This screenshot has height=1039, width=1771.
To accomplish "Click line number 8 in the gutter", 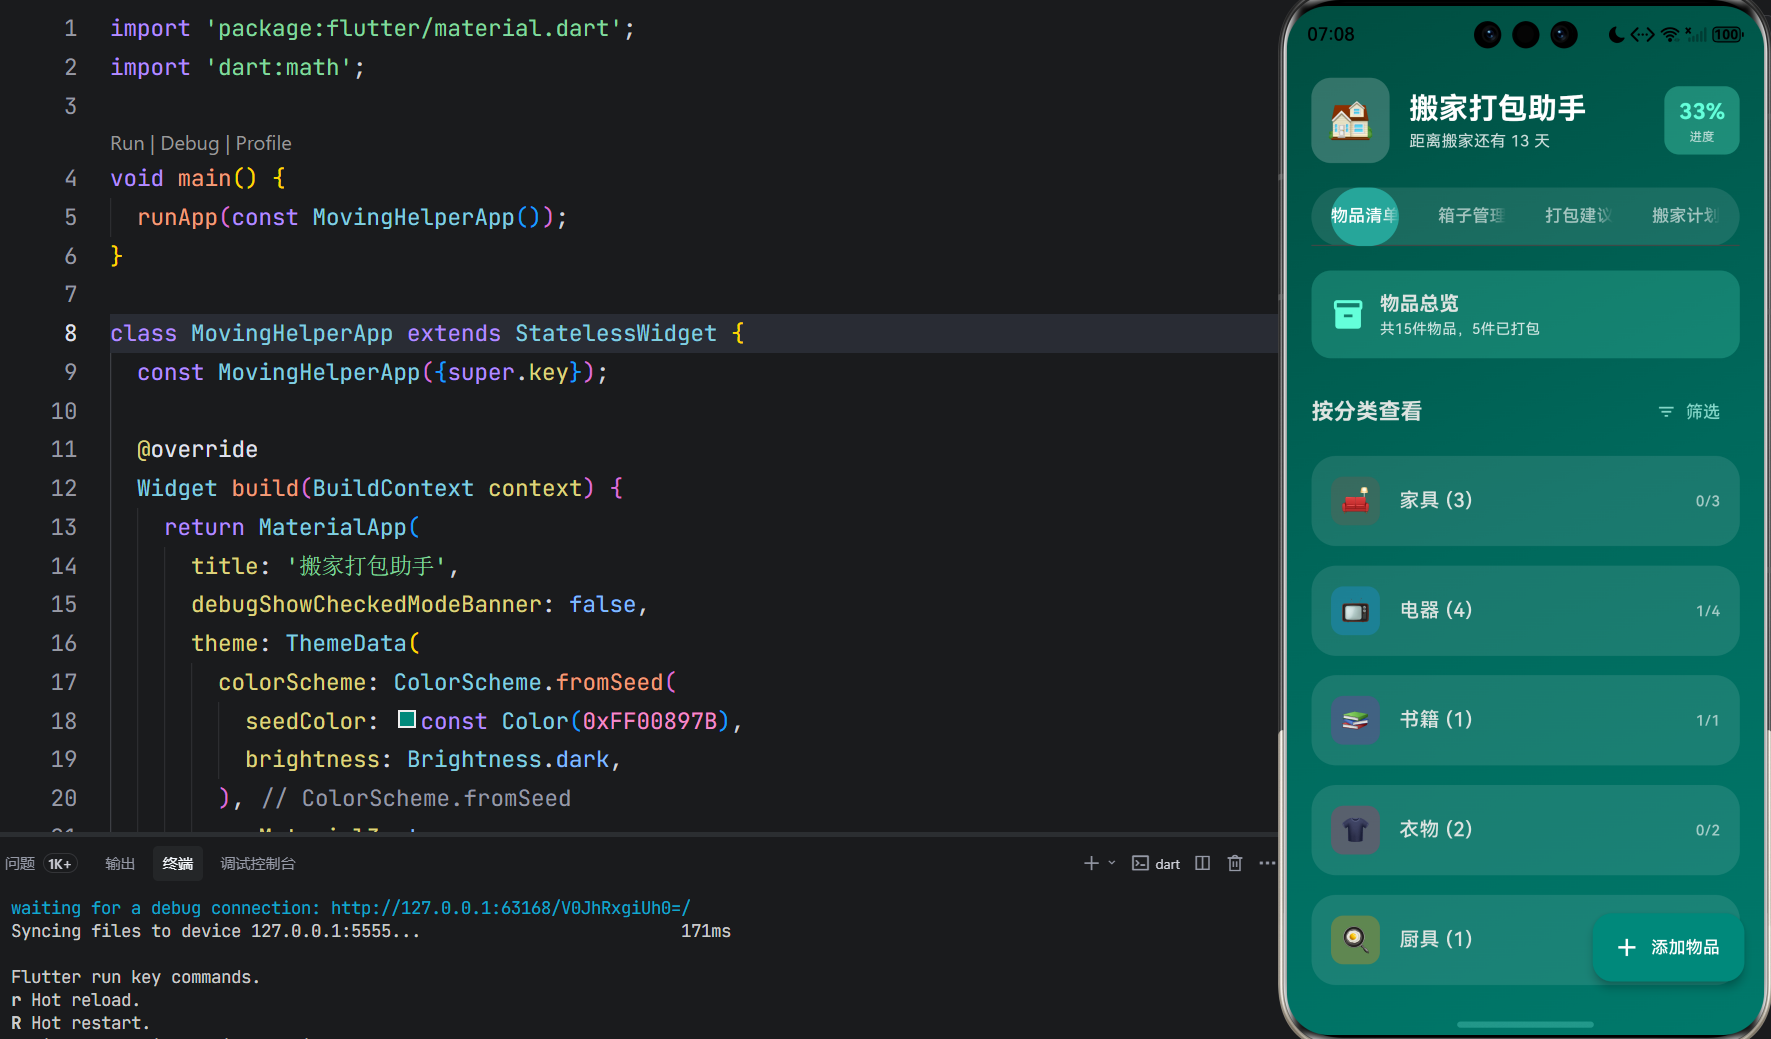I will [x=70, y=333].
